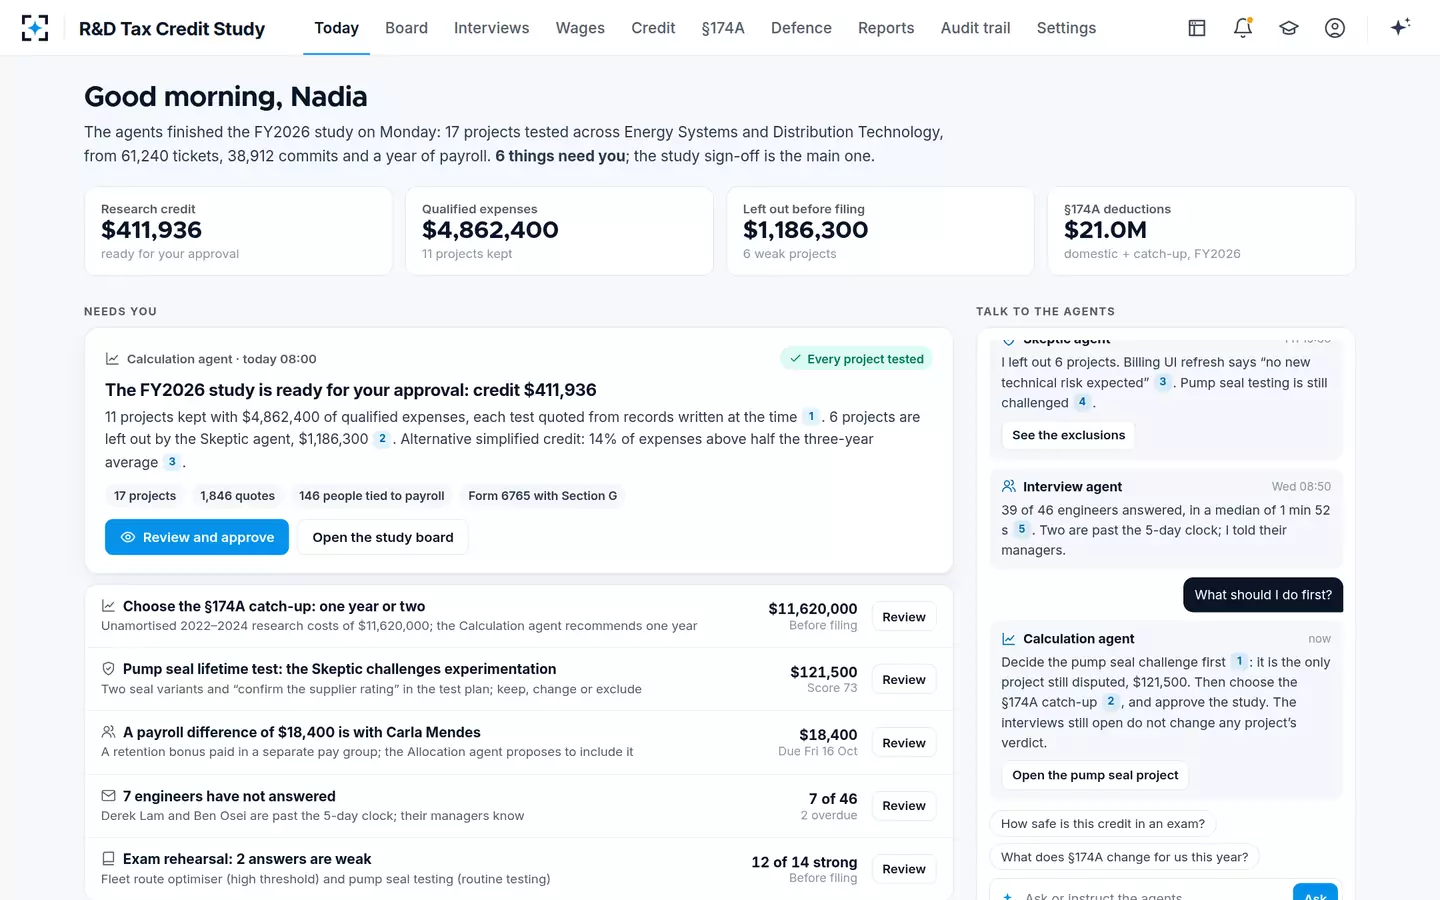The image size is (1440, 900).
Task: Review the §174A catch-up item
Action: (x=904, y=617)
